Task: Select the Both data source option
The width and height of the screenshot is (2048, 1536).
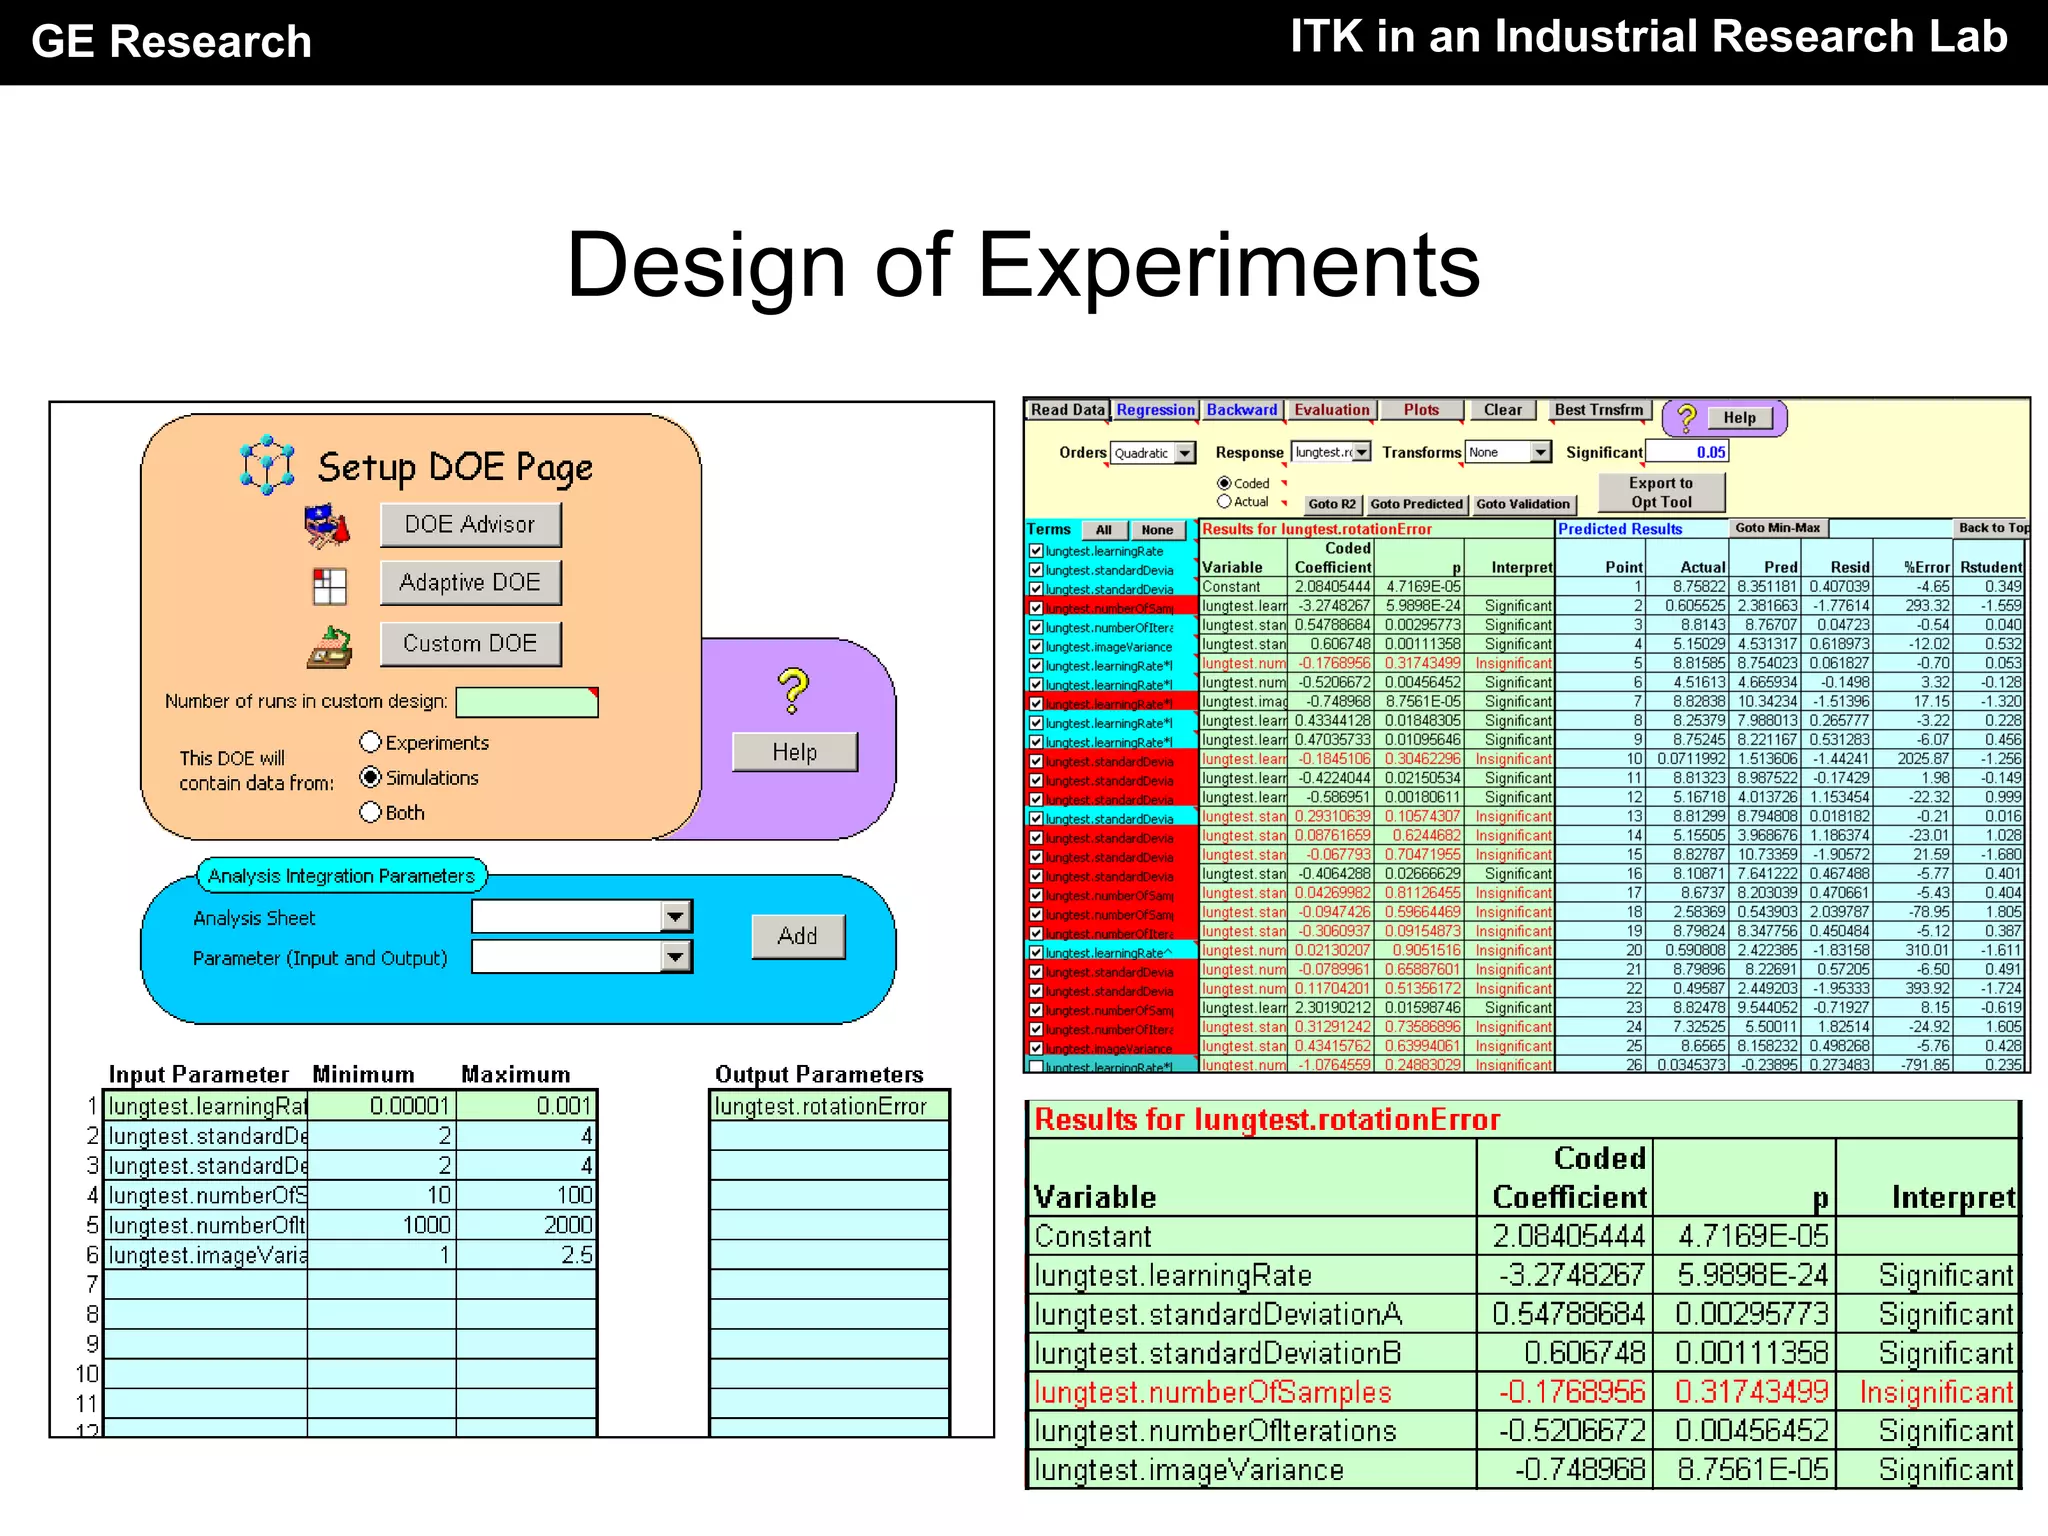Action: [x=371, y=812]
